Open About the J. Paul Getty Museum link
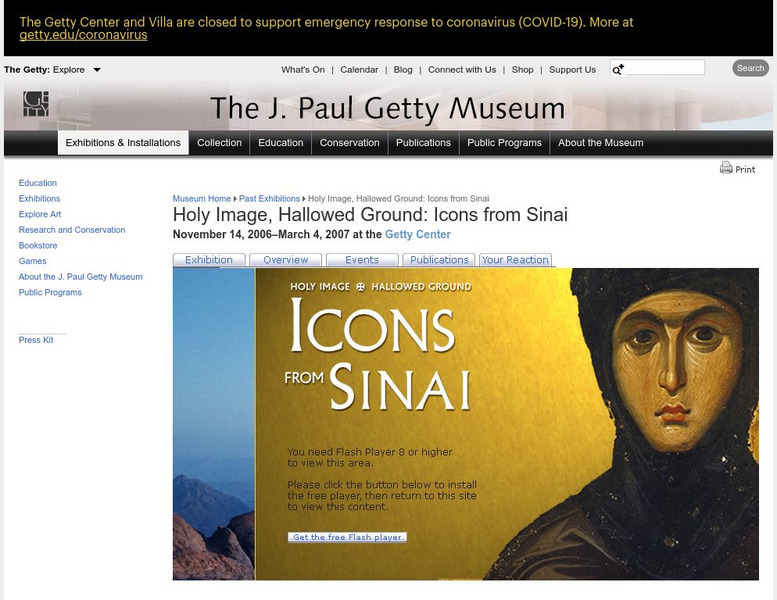777x600 pixels. click(x=80, y=276)
